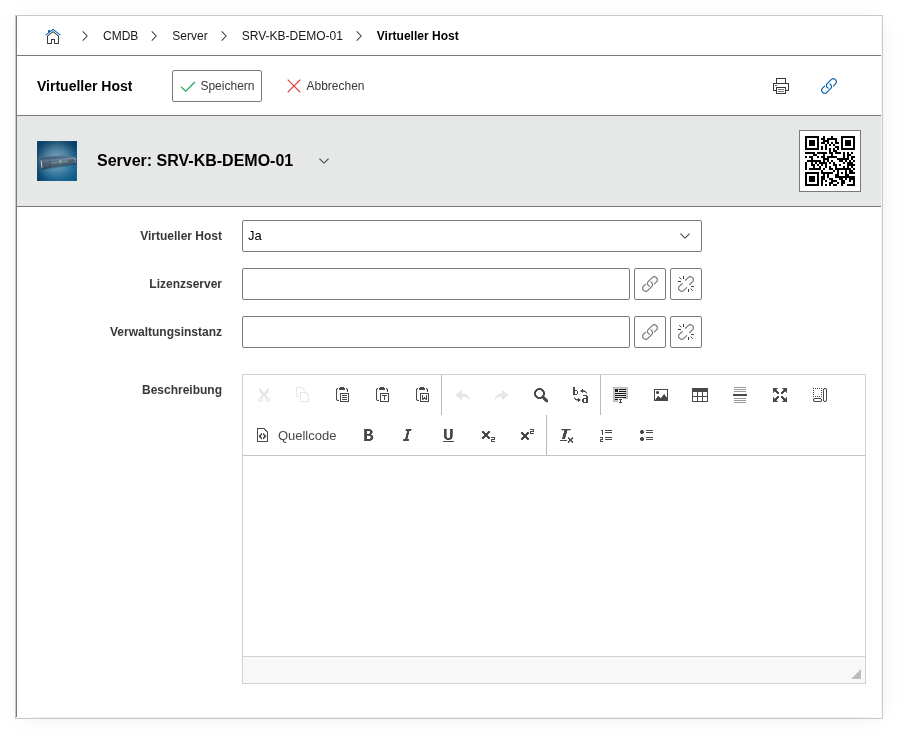
Task: Open CMDB from the breadcrumb
Action: coord(120,35)
